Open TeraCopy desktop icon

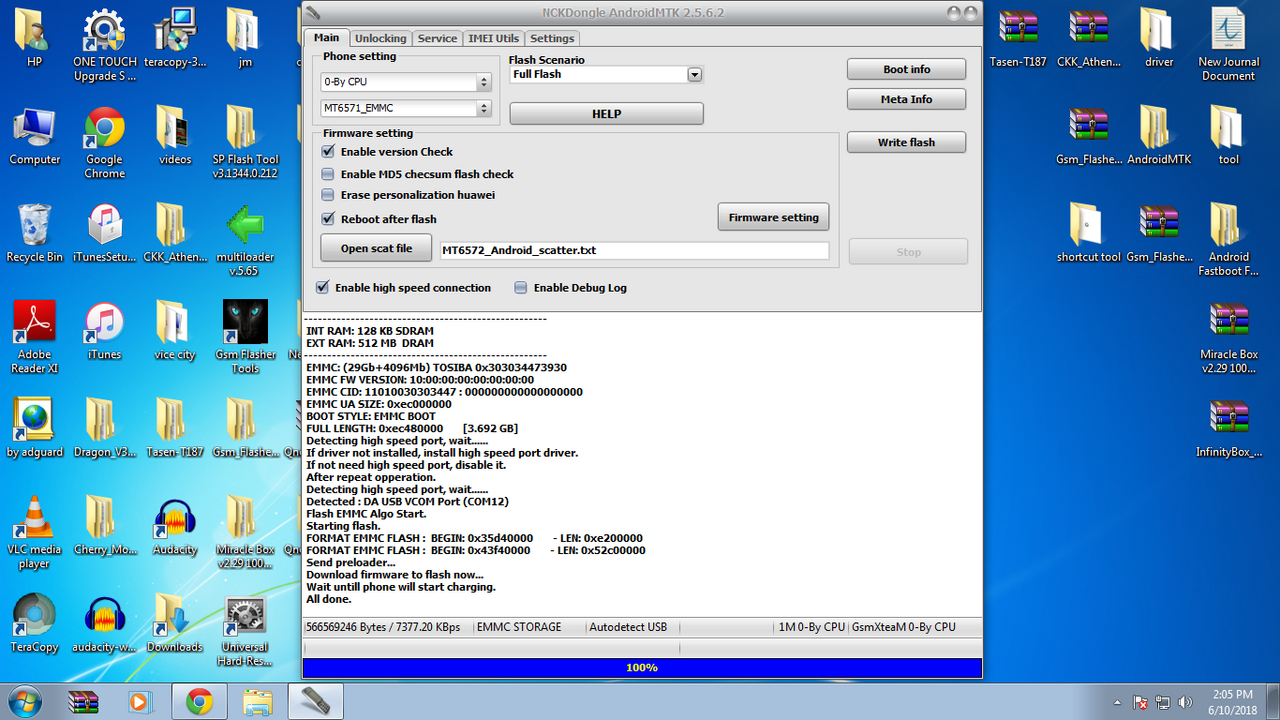point(35,624)
